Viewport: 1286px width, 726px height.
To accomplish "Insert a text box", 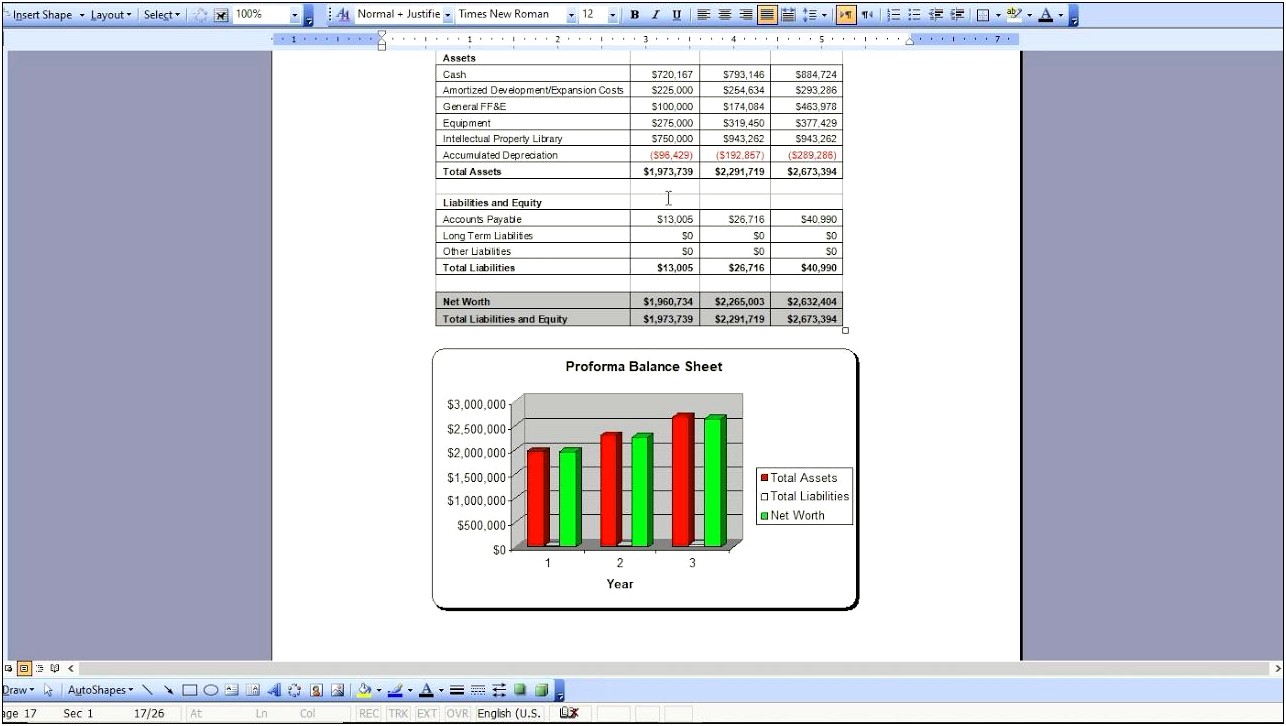I will pyautogui.click(x=232, y=690).
